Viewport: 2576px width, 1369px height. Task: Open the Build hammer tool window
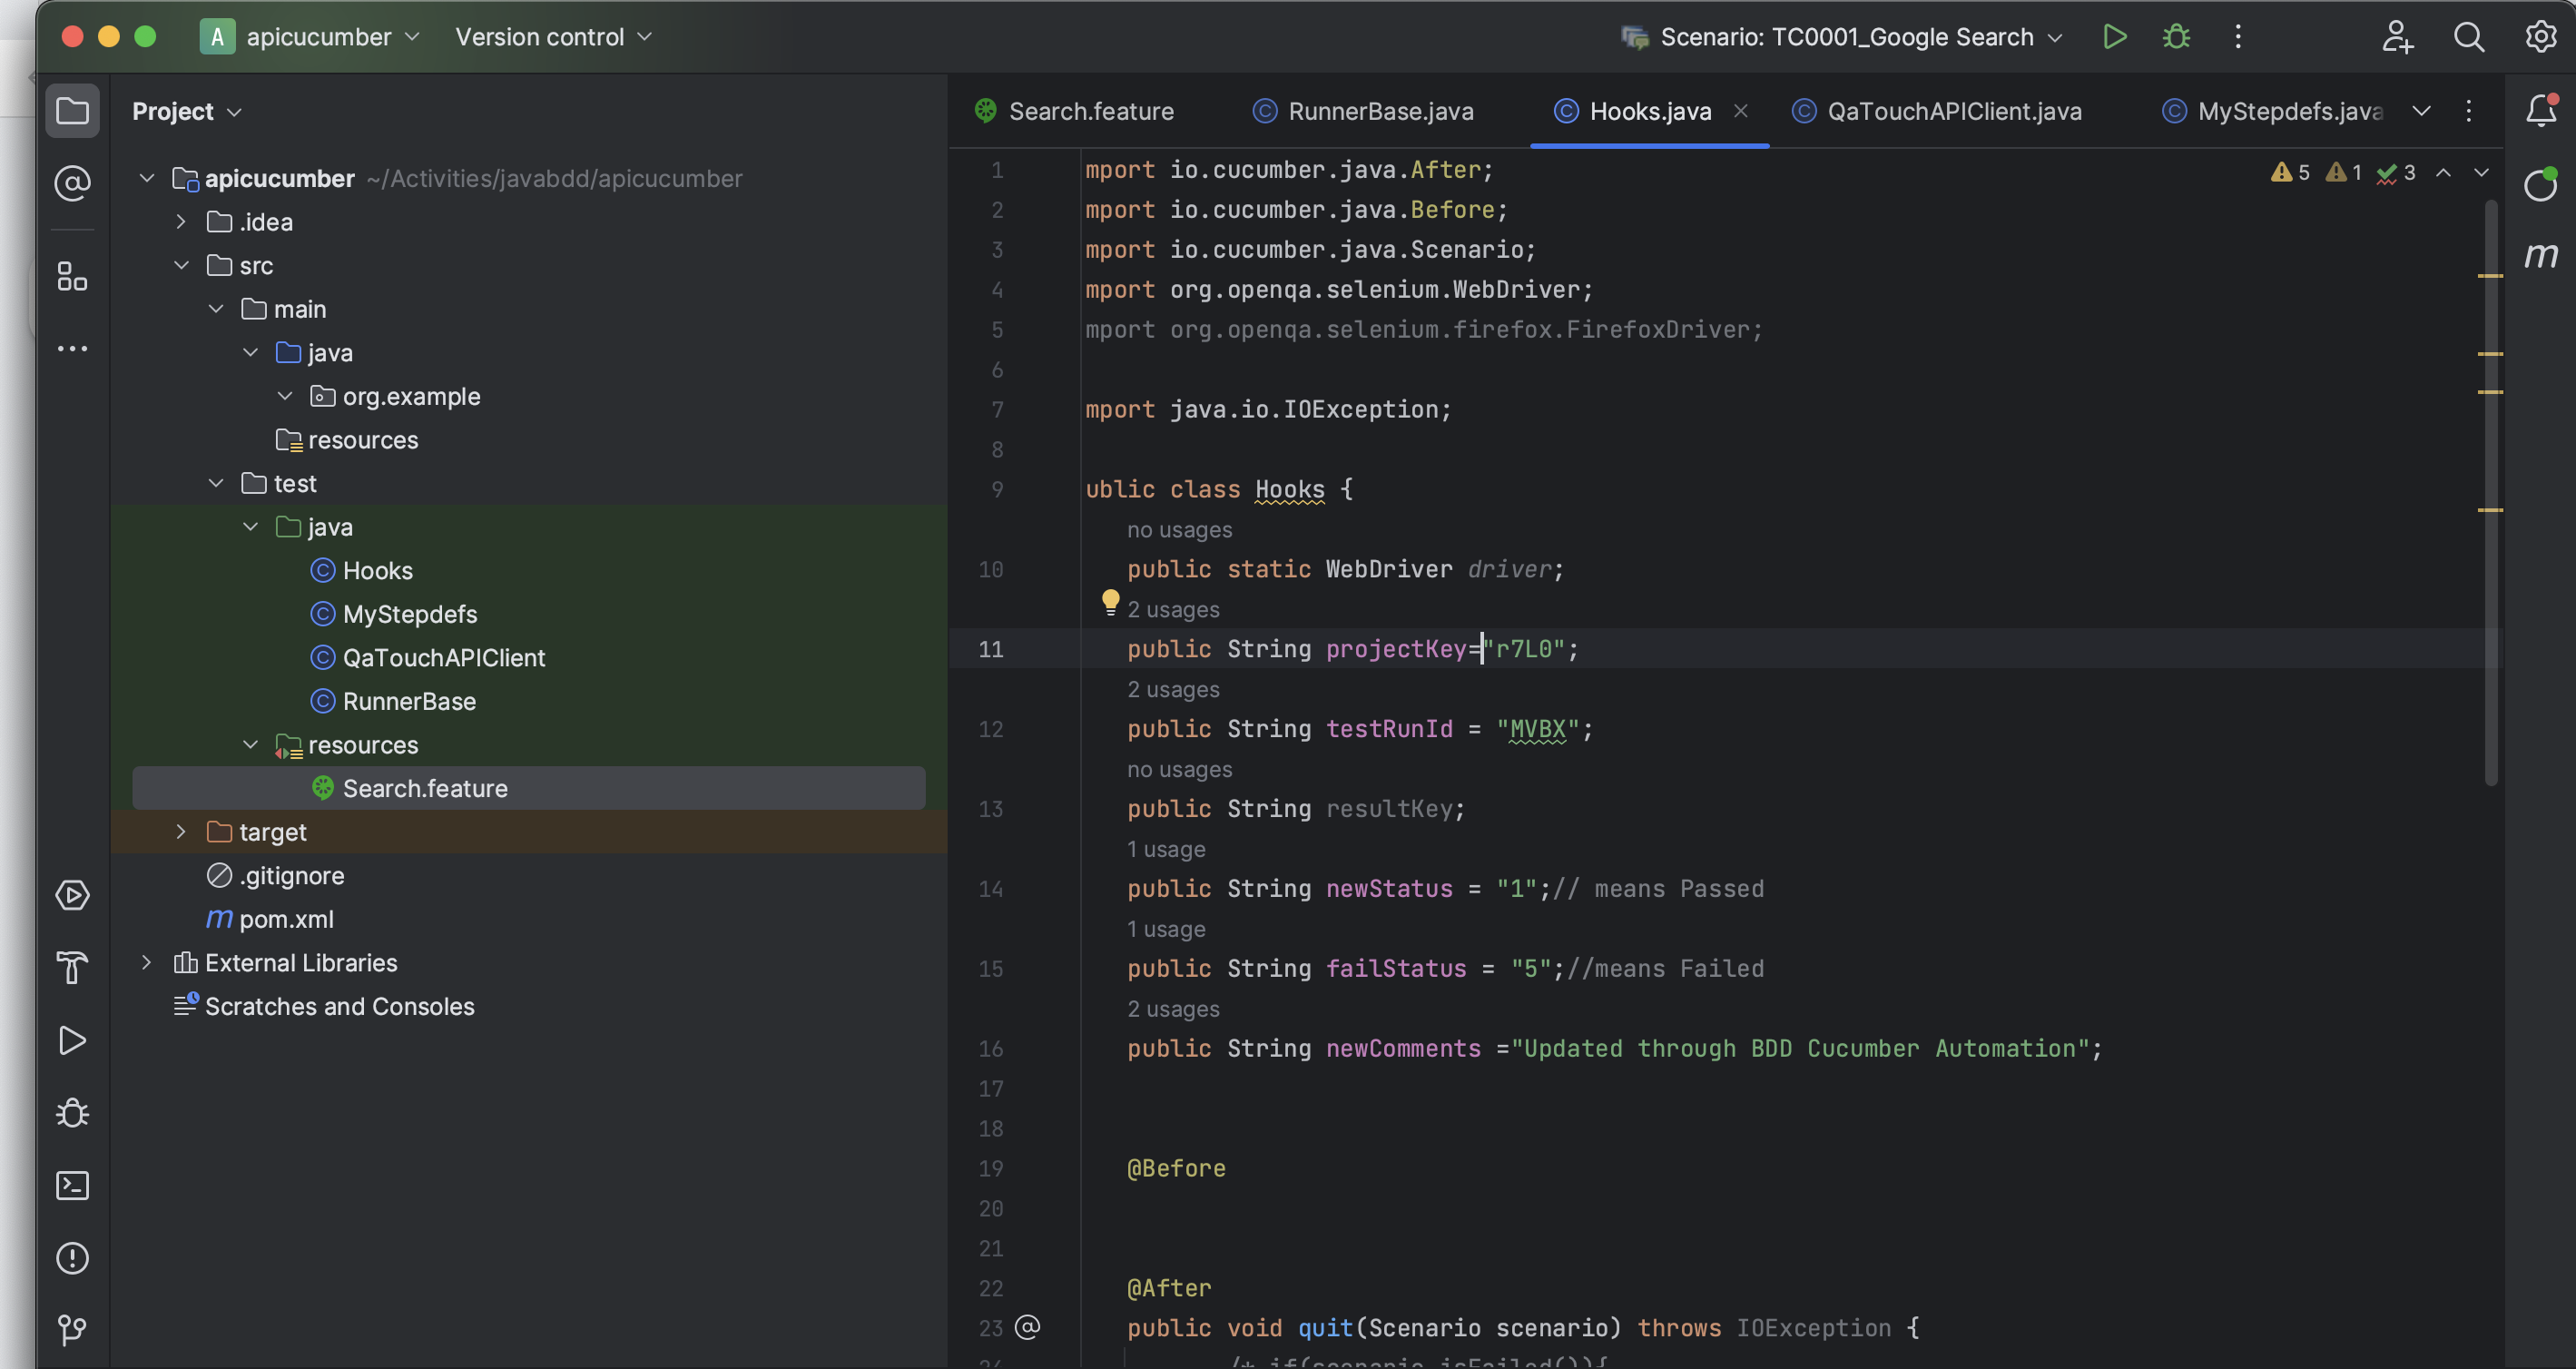pyautogui.click(x=72, y=968)
